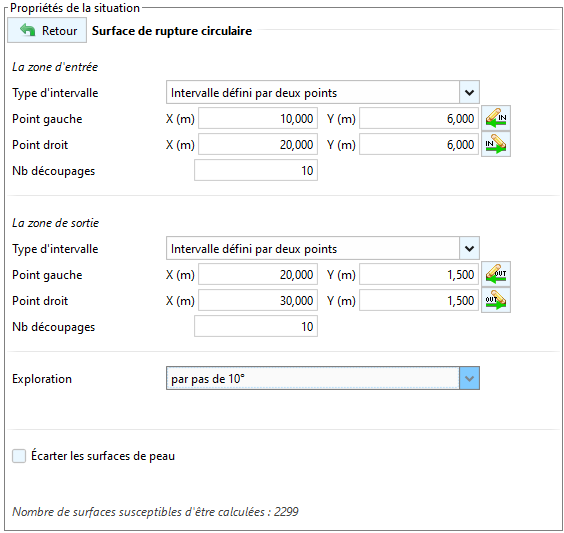Go back with the Retour button
The height and width of the screenshot is (533, 564).
(x=47, y=30)
